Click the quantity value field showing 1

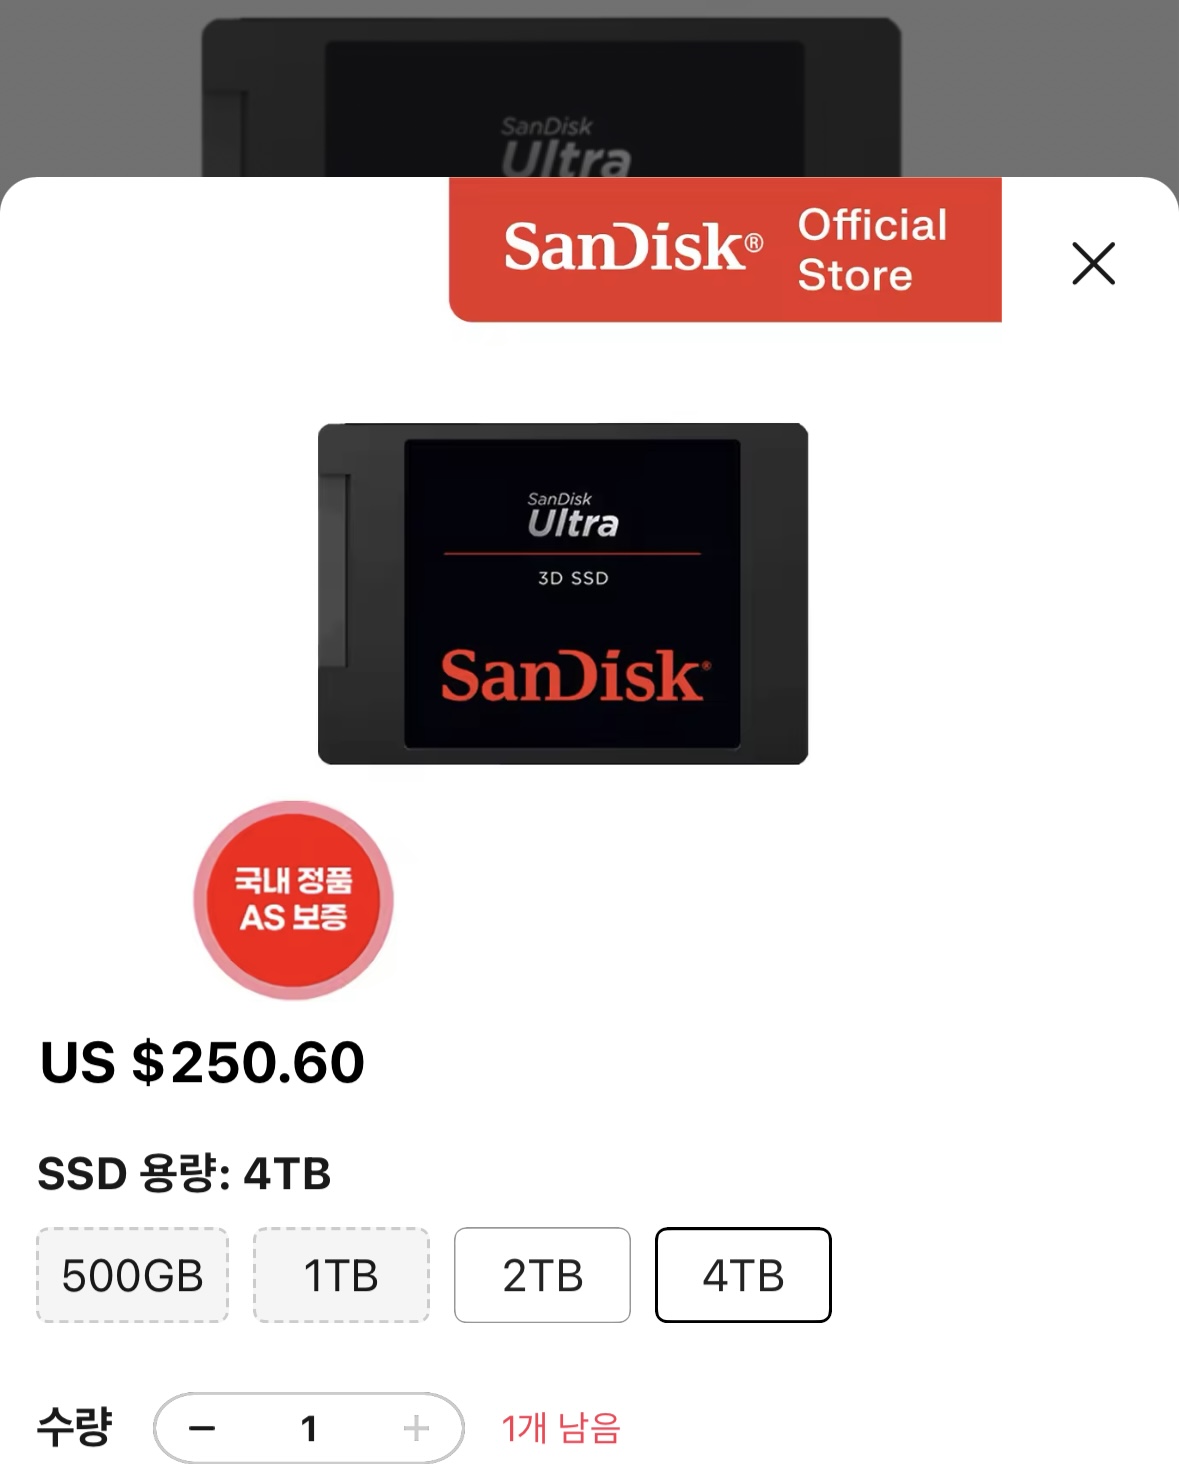click(309, 1428)
